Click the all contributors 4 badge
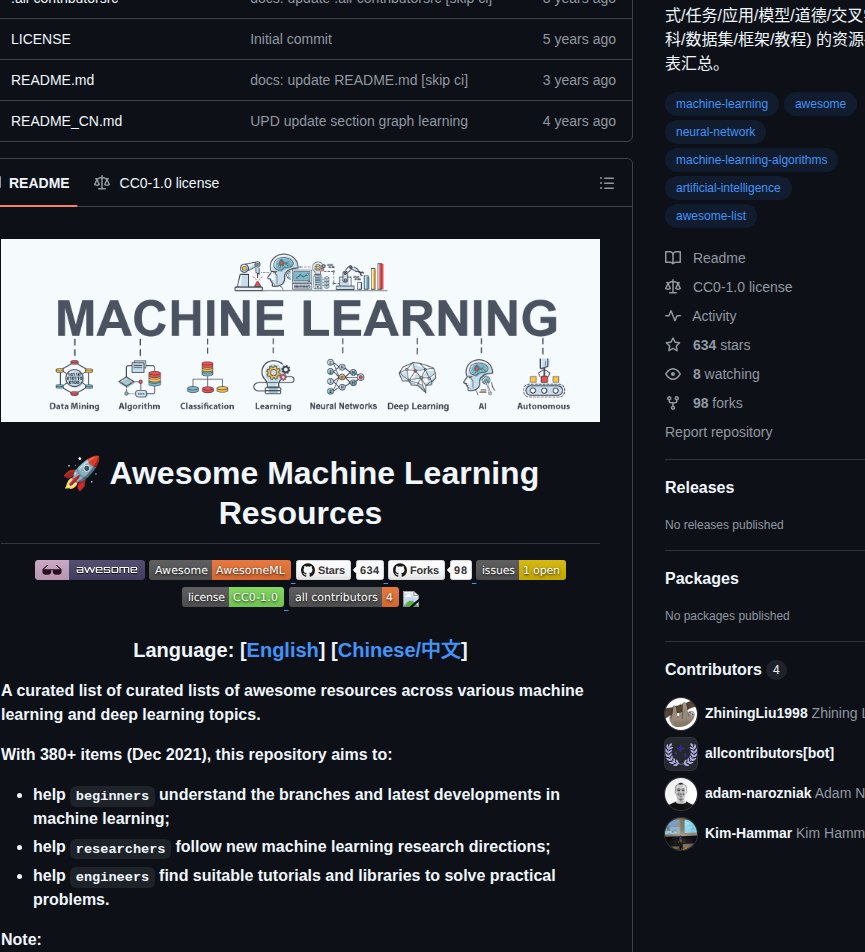Screen dimensions: 865x952 (344, 597)
